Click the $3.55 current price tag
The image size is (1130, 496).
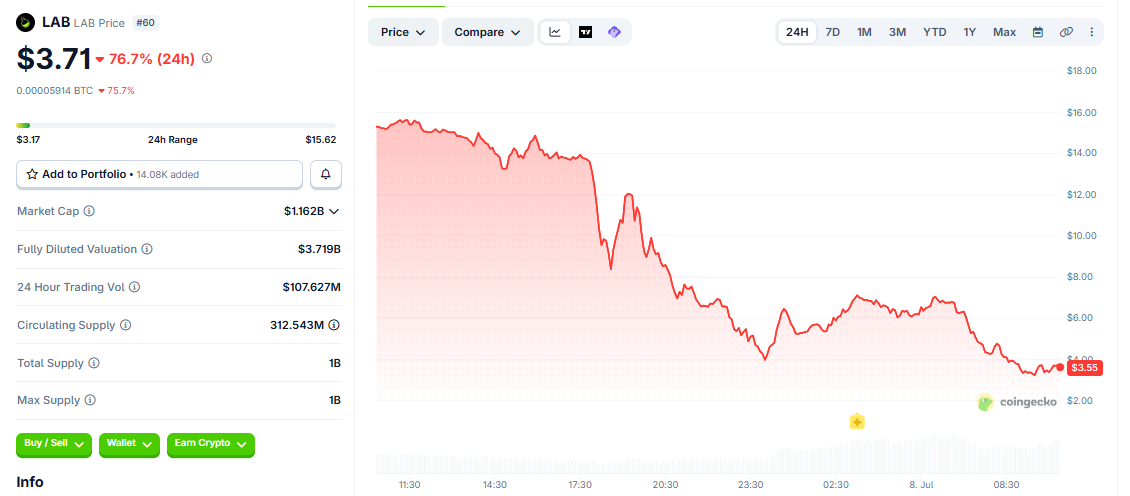(1085, 368)
